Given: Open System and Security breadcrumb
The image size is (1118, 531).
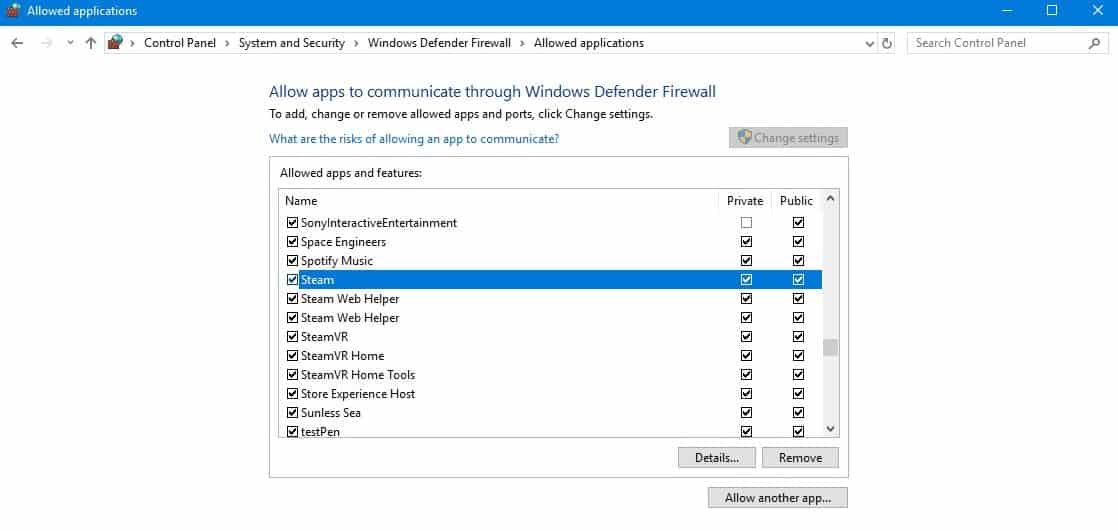Looking at the screenshot, I should 292,43.
